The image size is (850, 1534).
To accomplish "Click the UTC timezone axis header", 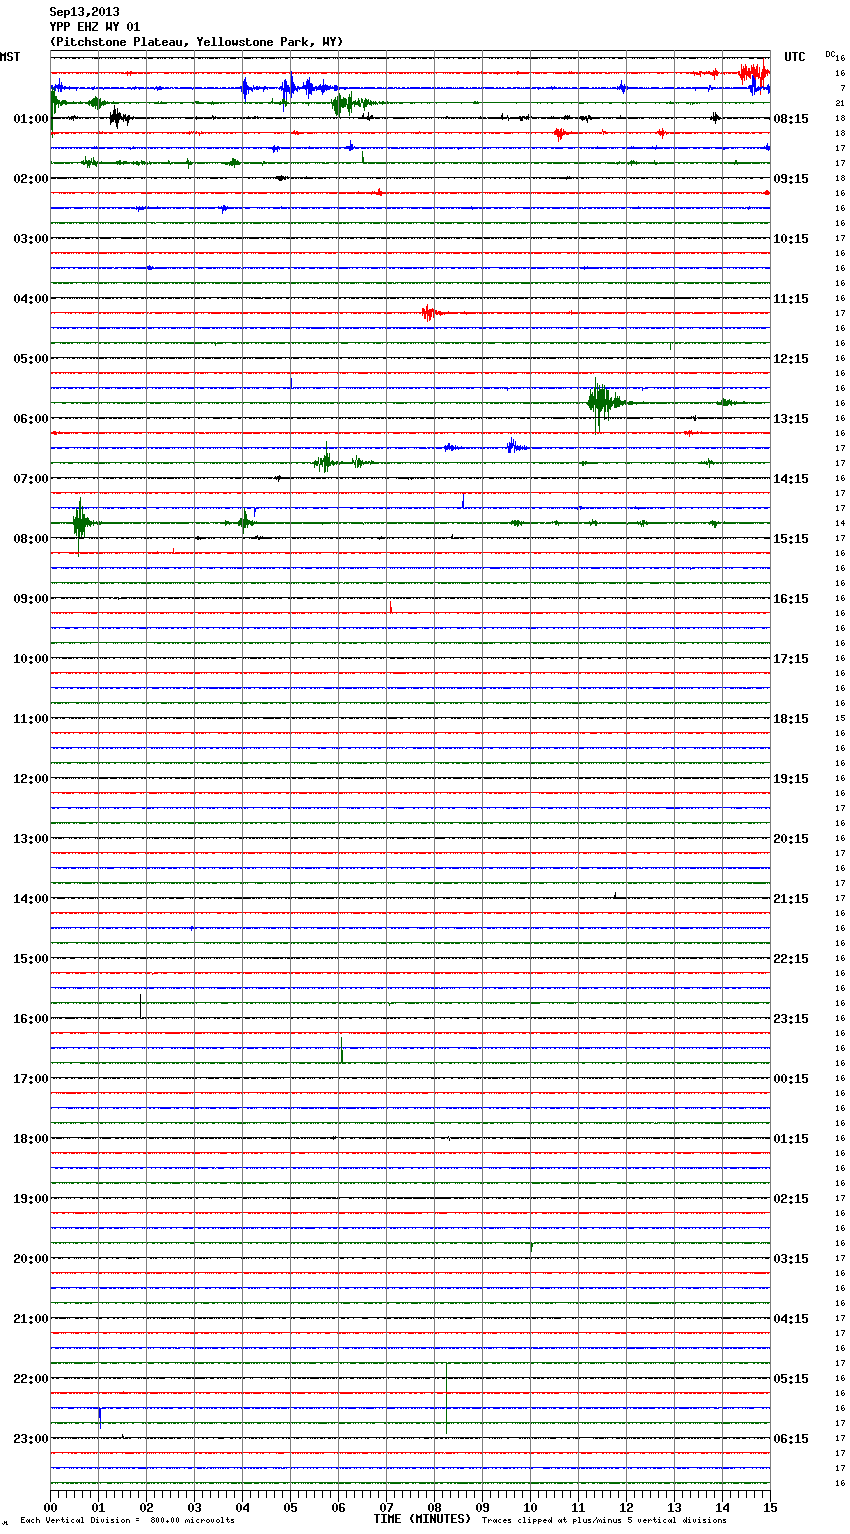I will (x=794, y=57).
